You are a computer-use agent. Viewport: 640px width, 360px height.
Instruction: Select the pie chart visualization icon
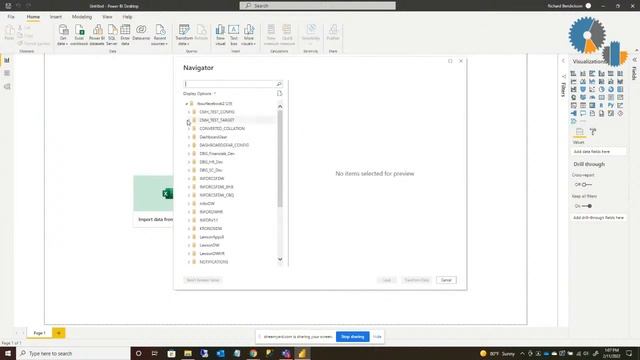click(601, 89)
